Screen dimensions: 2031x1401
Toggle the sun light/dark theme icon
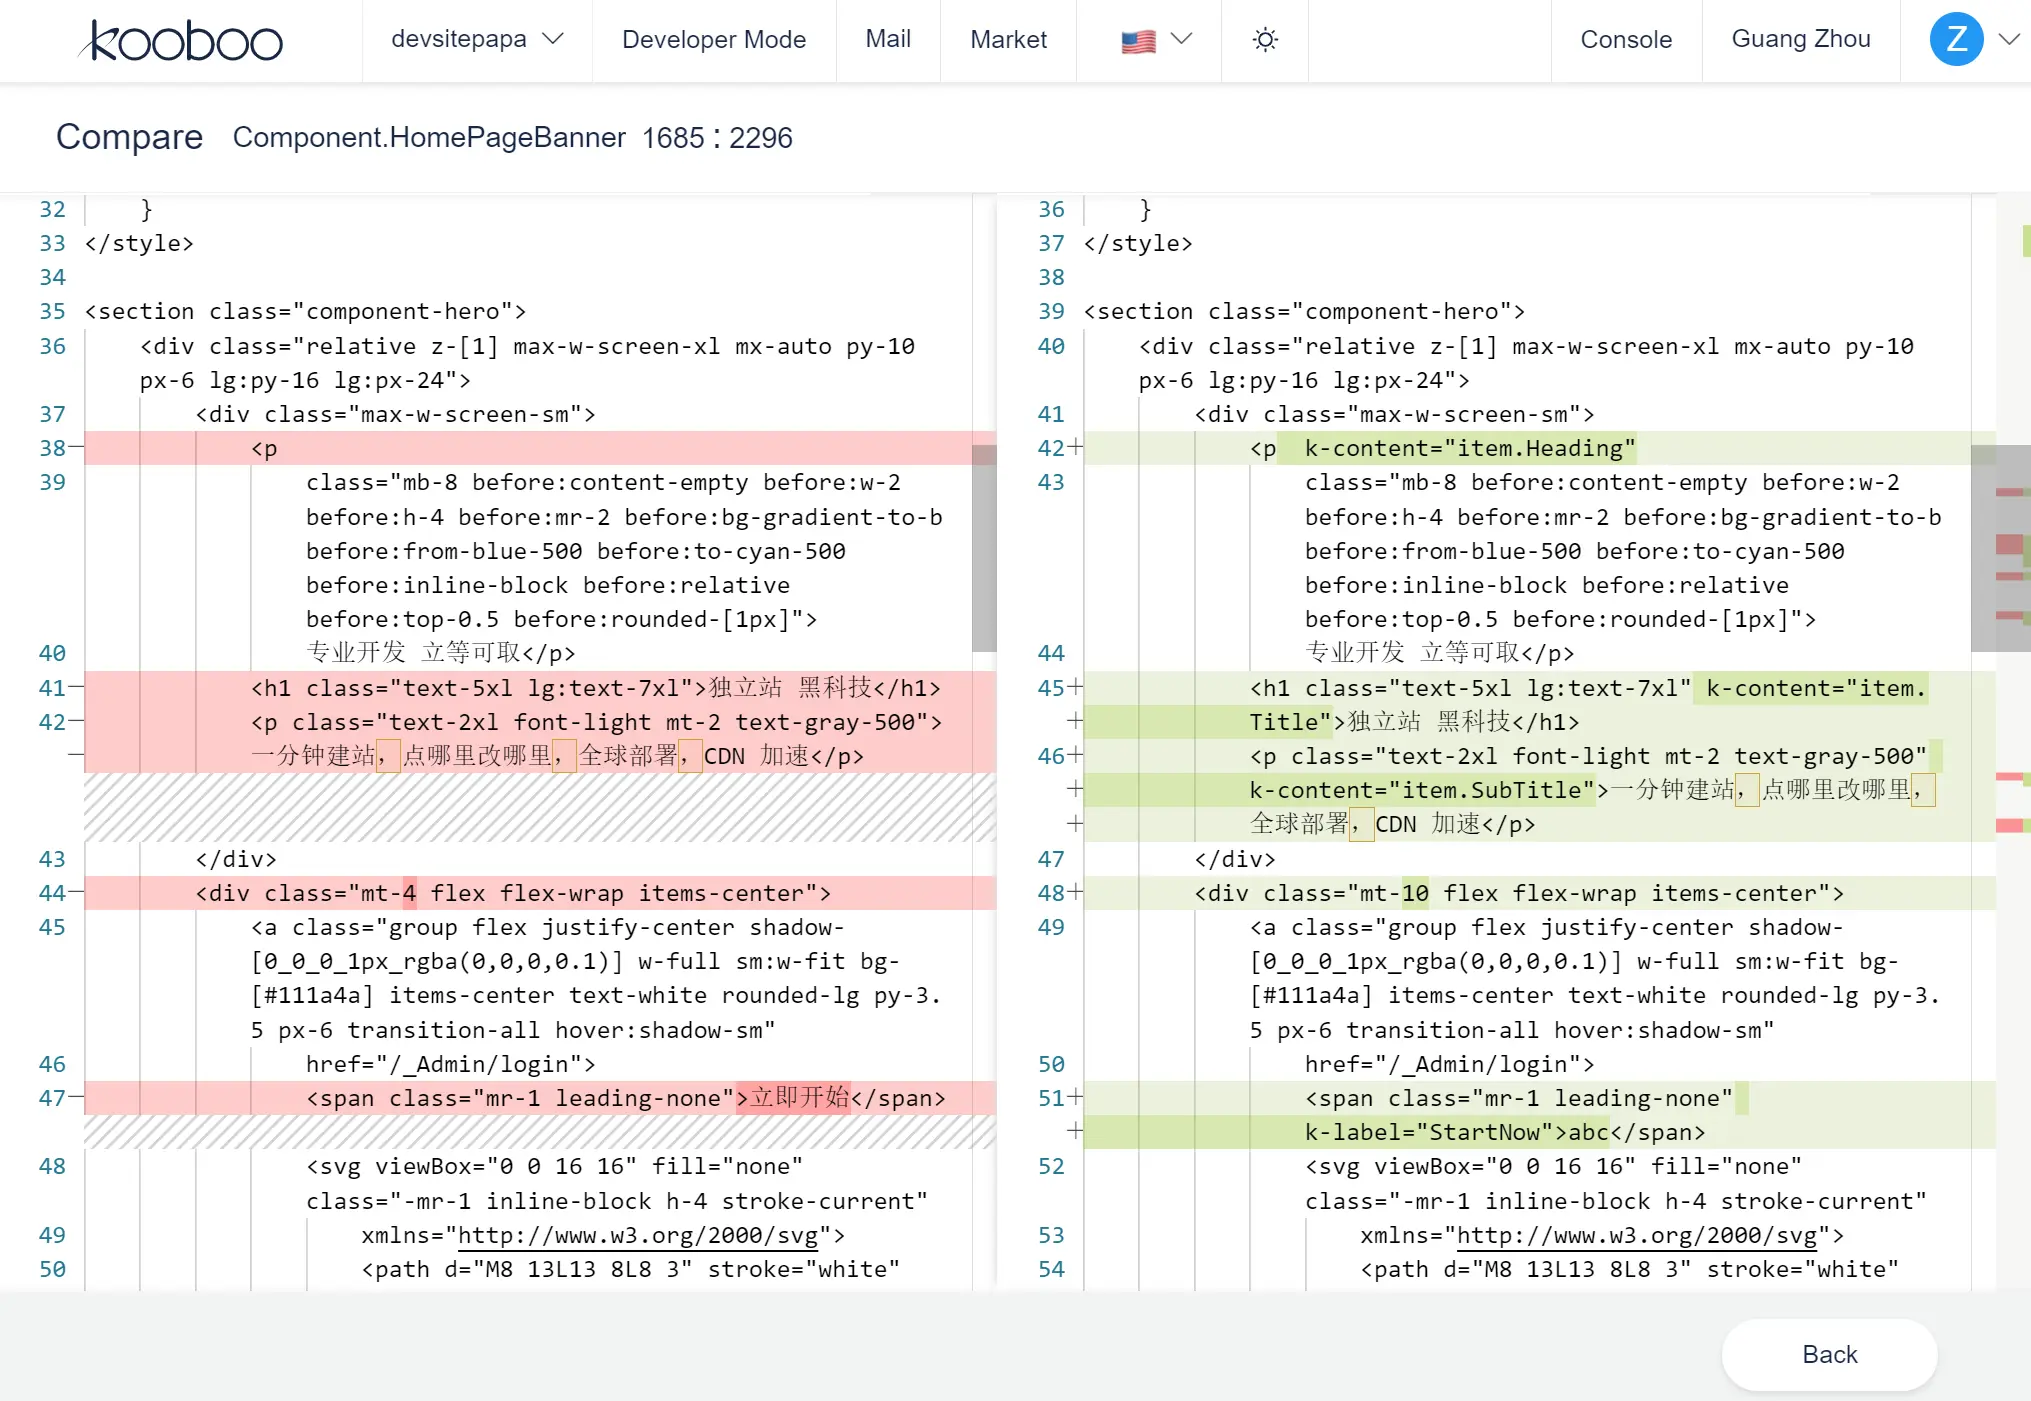[1265, 40]
